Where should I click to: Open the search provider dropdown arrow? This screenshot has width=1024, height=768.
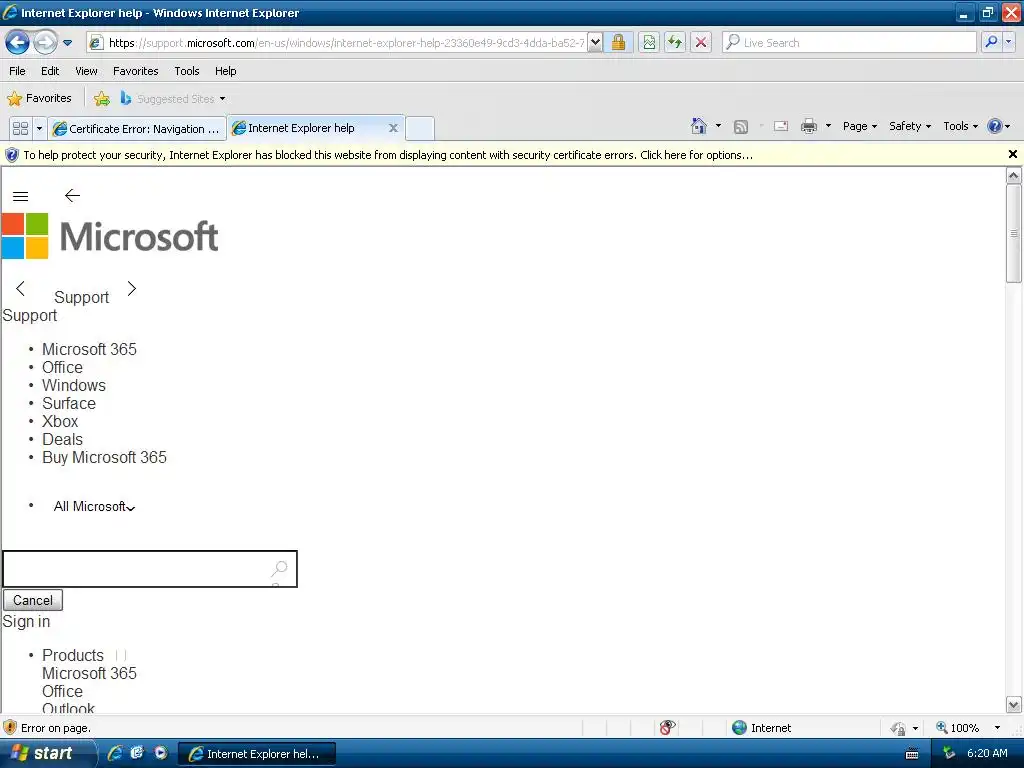click(1008, 42)
